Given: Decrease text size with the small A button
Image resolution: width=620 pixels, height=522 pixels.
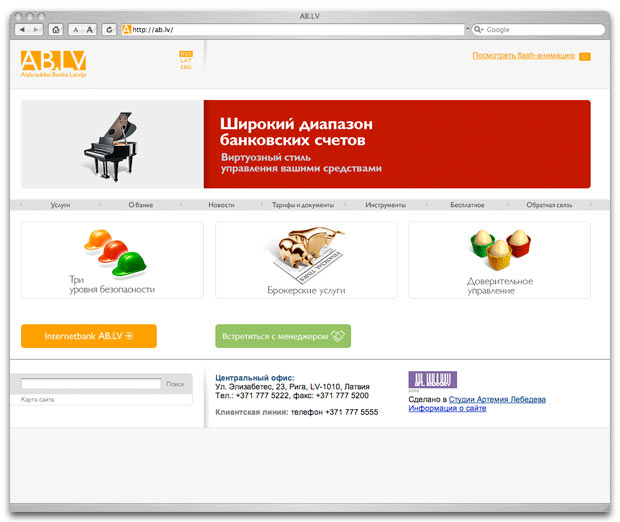Looking at the screenshot, I should tap(76, 30).
